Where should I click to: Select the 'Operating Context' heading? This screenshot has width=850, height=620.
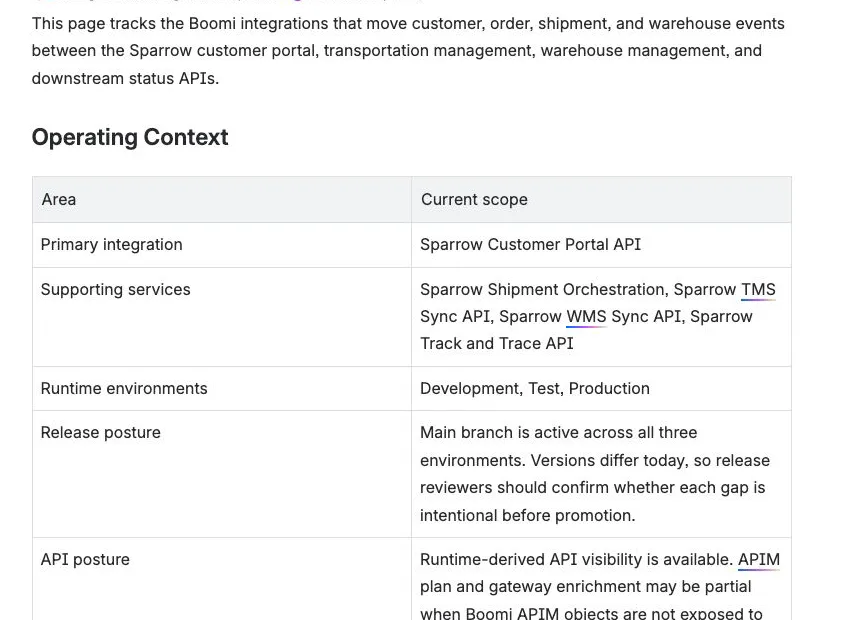tap(130, 137)
